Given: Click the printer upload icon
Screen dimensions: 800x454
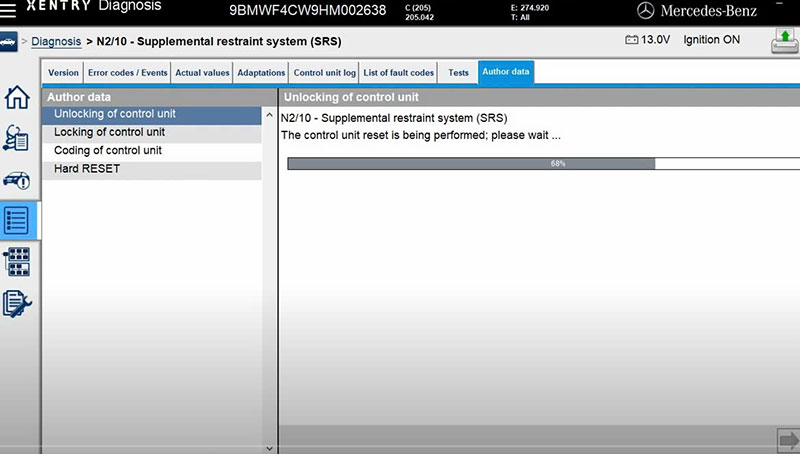Looking at the screenshot, I should [785, 41].
